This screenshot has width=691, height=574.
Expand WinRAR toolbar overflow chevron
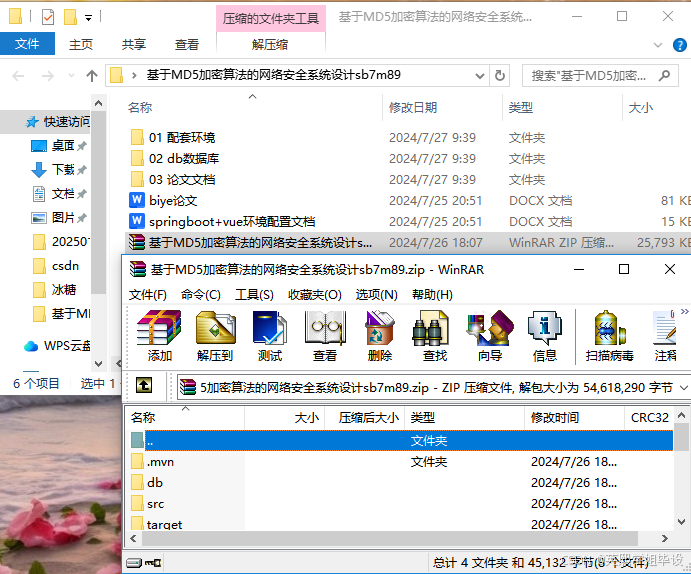coord(684,312)
